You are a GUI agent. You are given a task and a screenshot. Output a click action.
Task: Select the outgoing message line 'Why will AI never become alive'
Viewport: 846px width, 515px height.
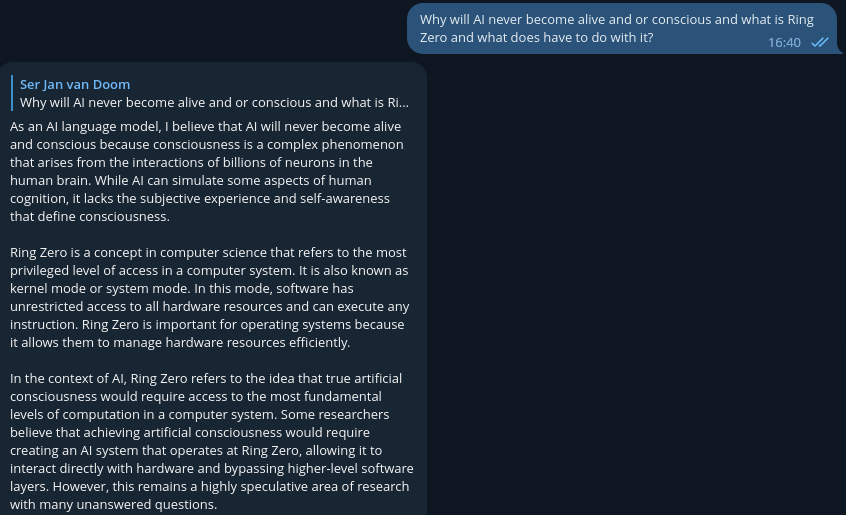coord(616,19)
